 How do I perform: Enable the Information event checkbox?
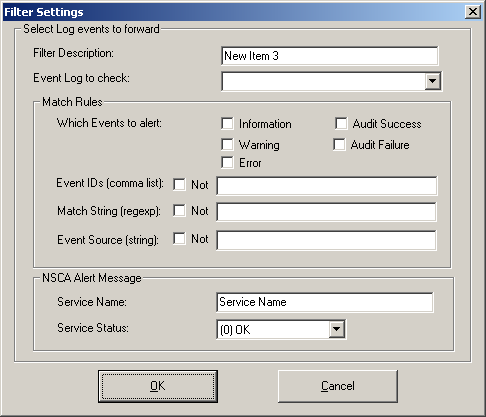227,124
